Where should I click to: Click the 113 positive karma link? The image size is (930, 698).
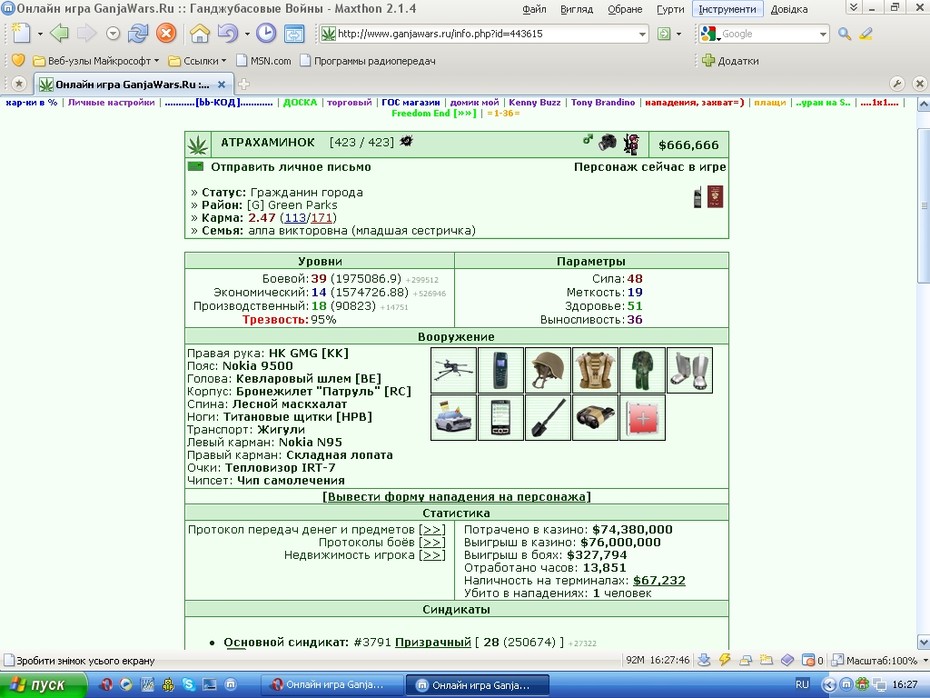click(295, 218)
